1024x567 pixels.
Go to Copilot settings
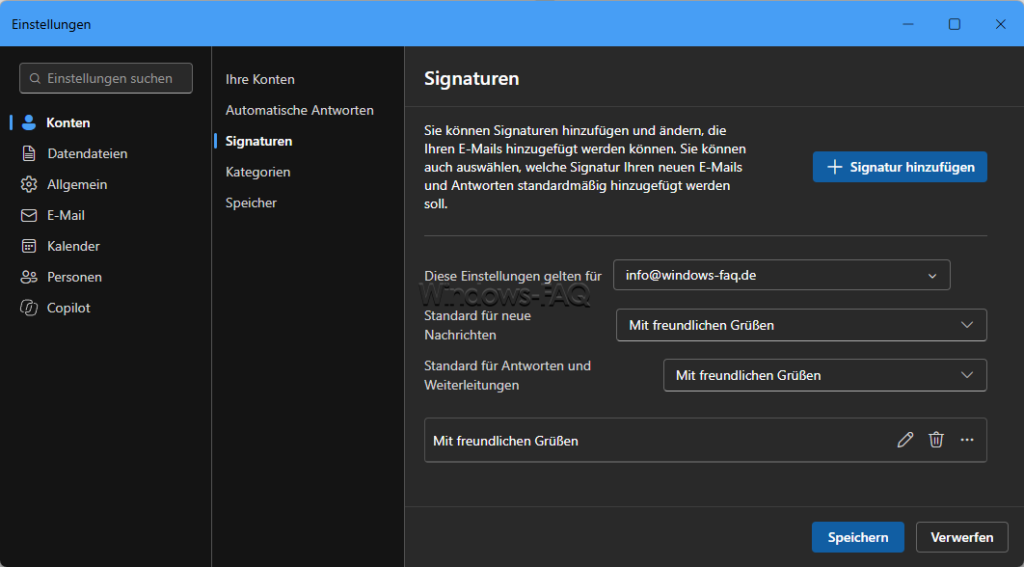69,308
